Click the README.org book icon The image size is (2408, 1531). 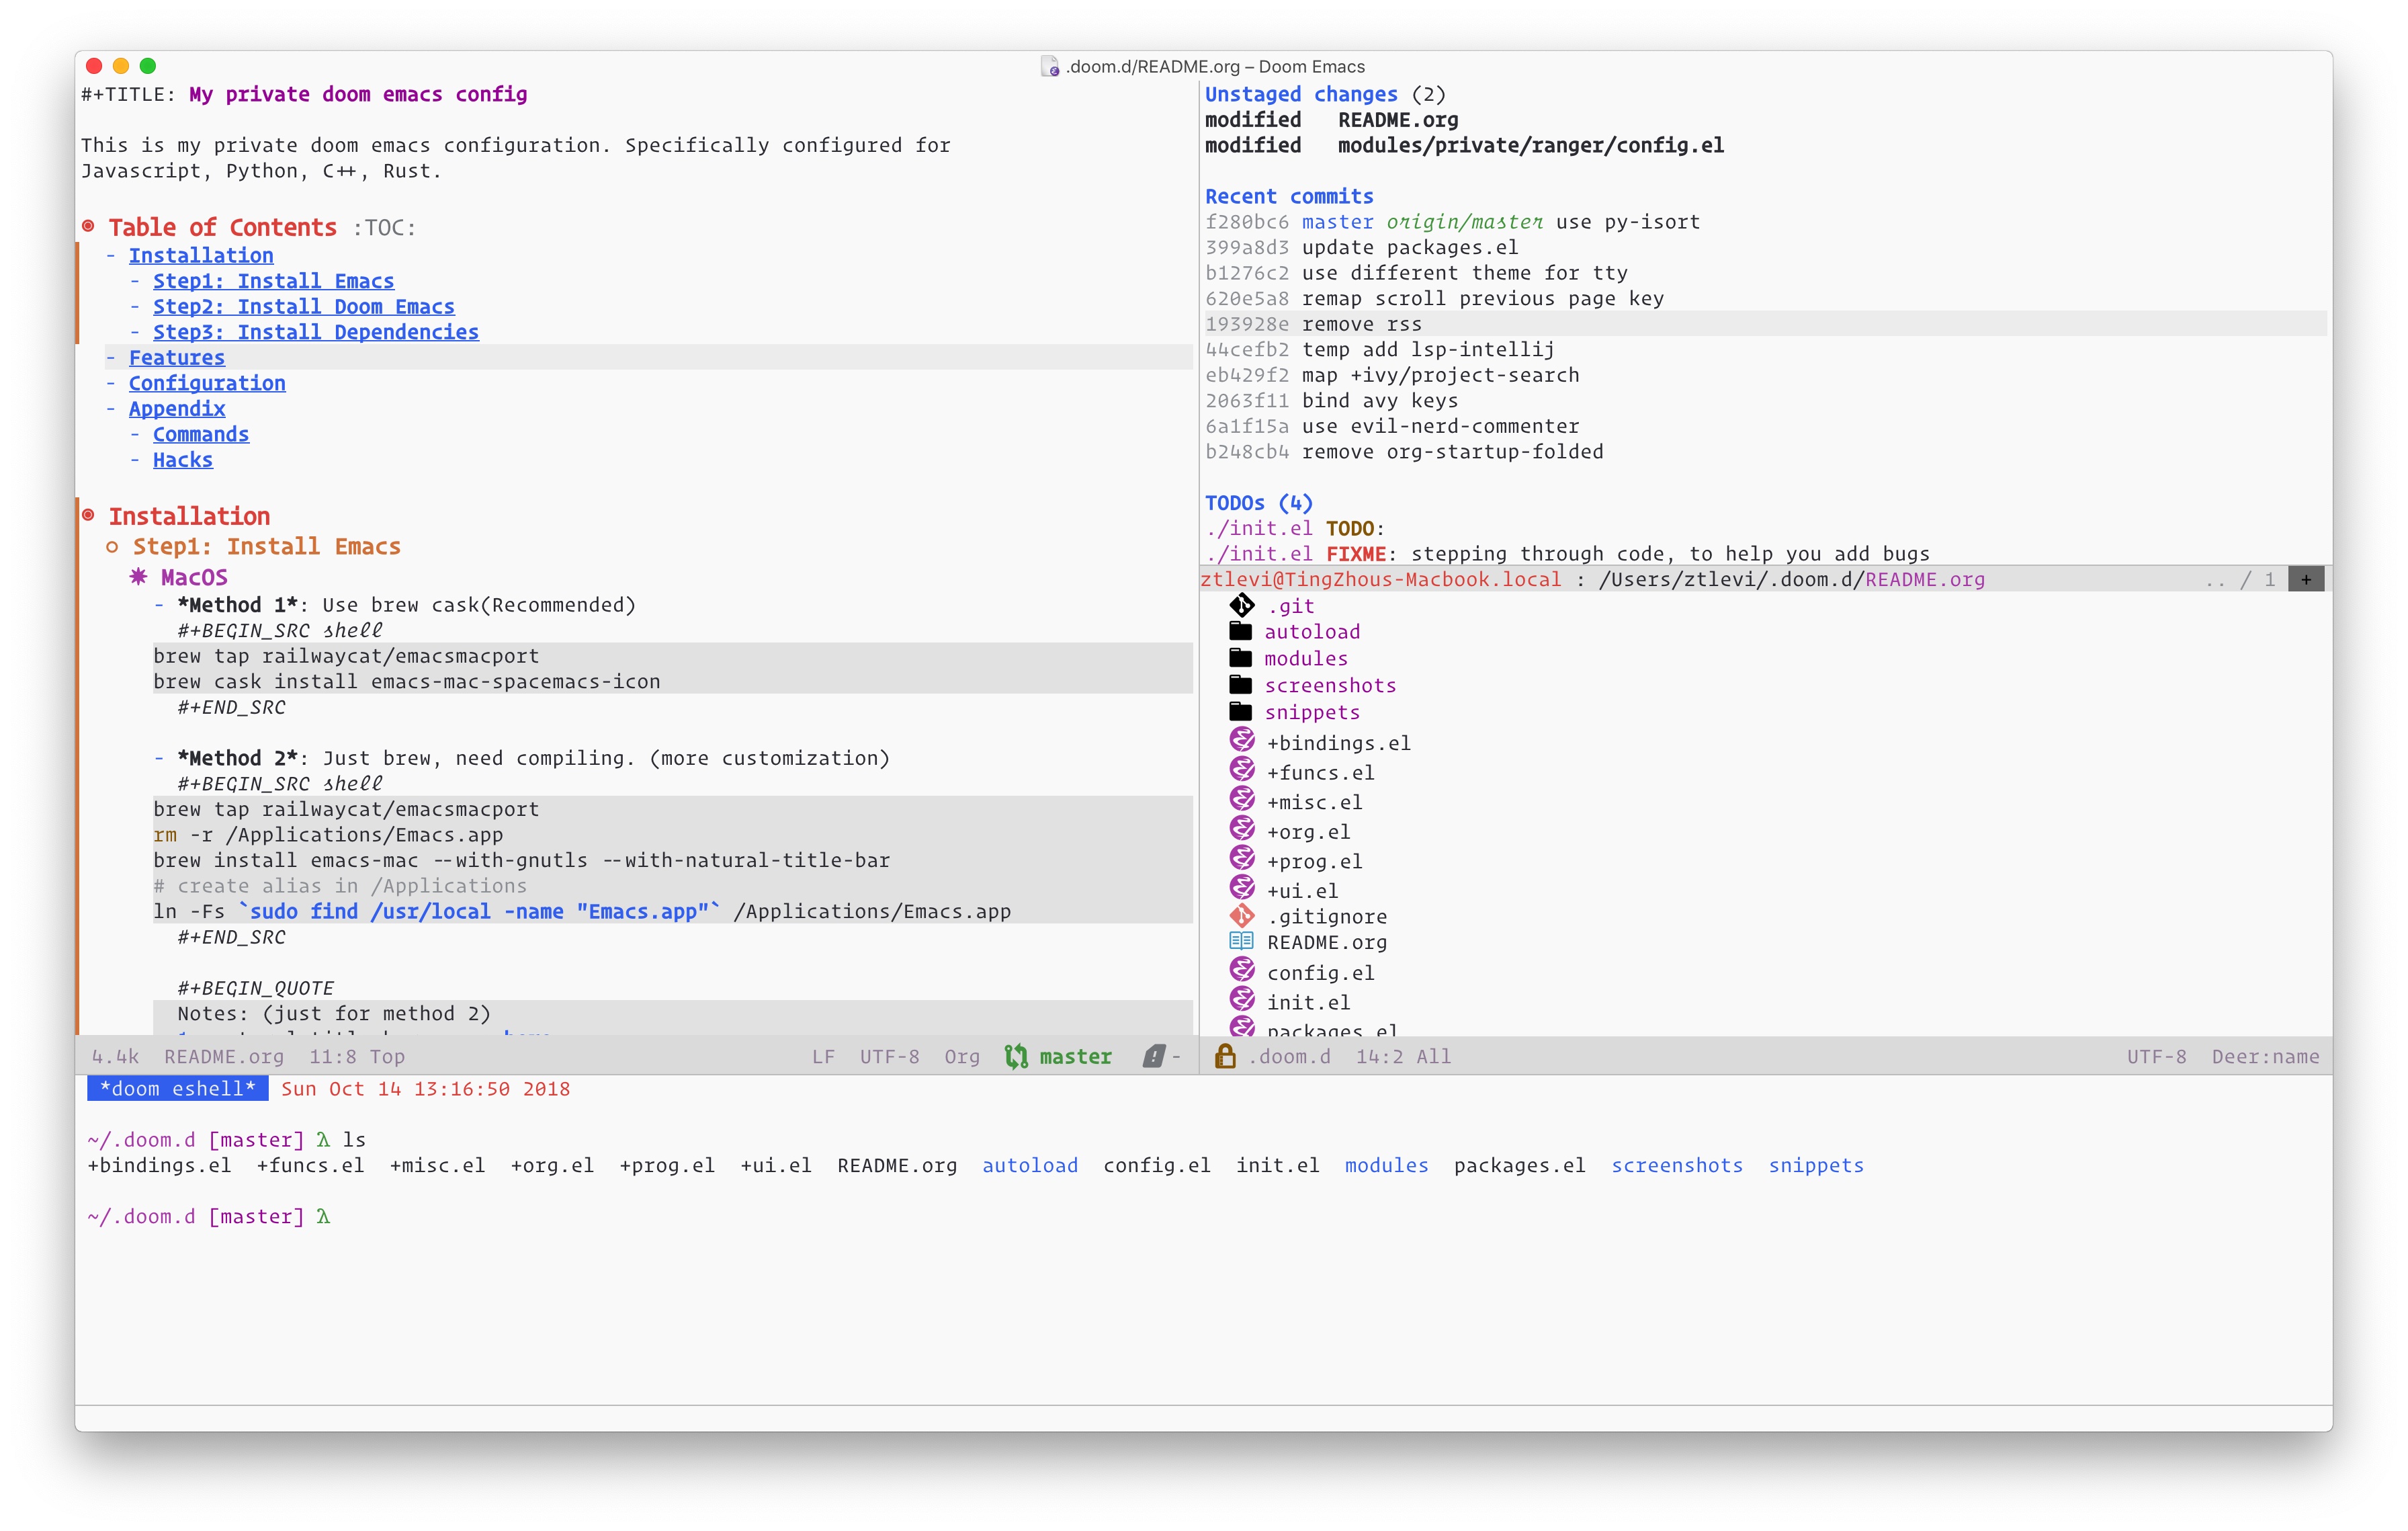pos(1241,941)
